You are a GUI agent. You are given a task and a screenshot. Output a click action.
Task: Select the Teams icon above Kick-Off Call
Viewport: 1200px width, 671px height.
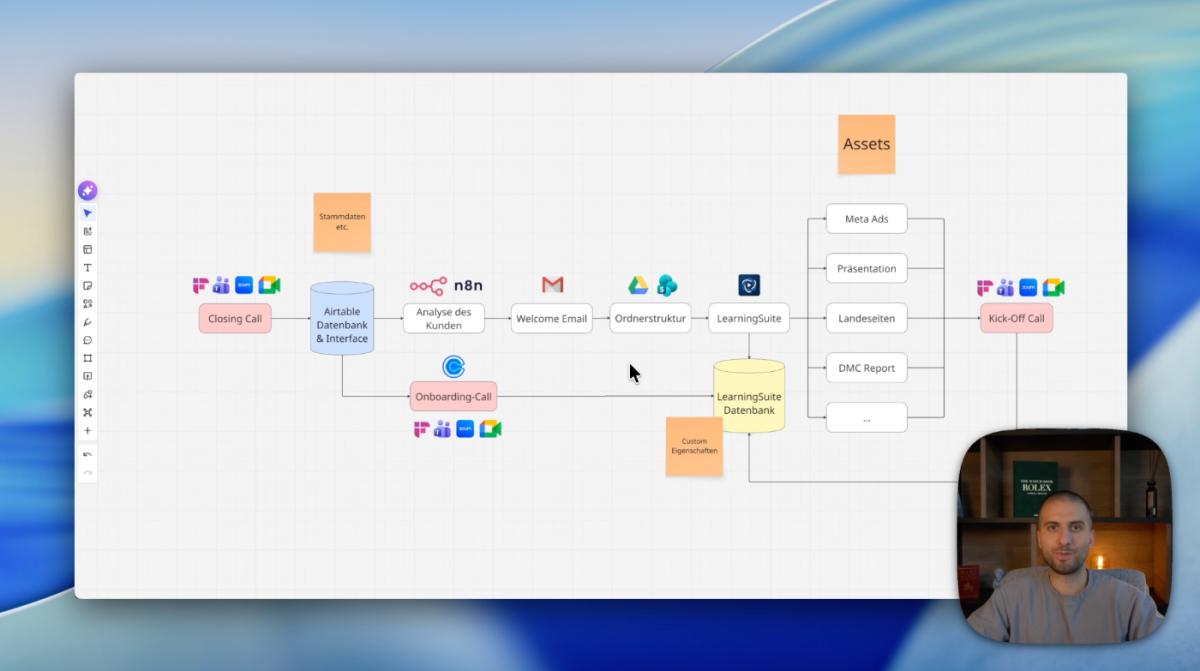(x=1005, y=288)
